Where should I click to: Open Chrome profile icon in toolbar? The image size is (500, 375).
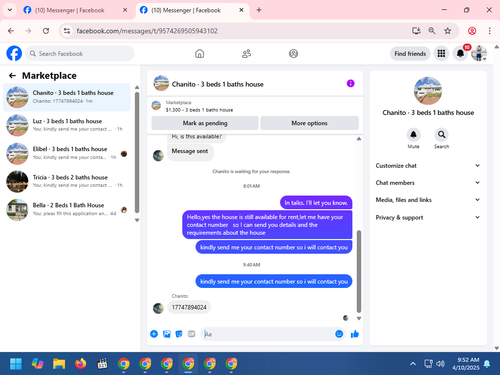(472, 31)
